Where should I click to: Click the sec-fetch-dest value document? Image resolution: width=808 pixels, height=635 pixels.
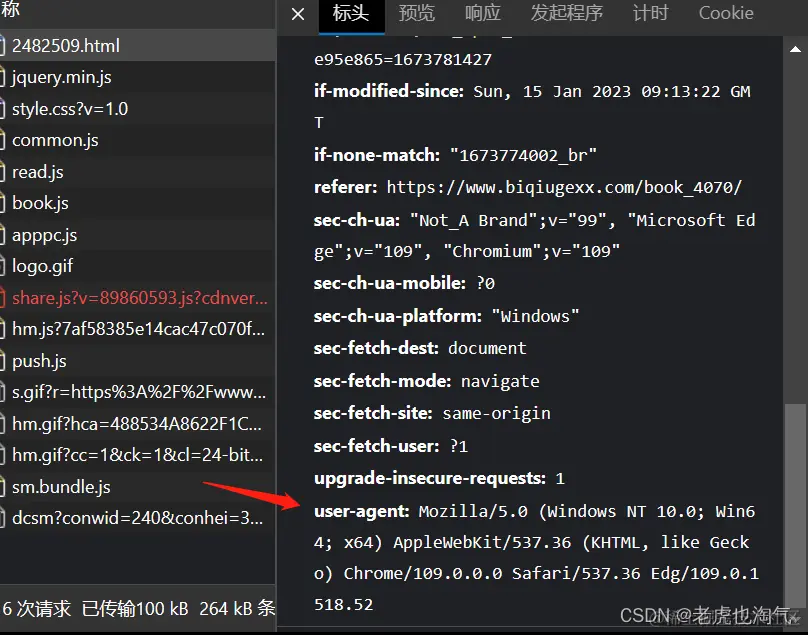[487, 348]
